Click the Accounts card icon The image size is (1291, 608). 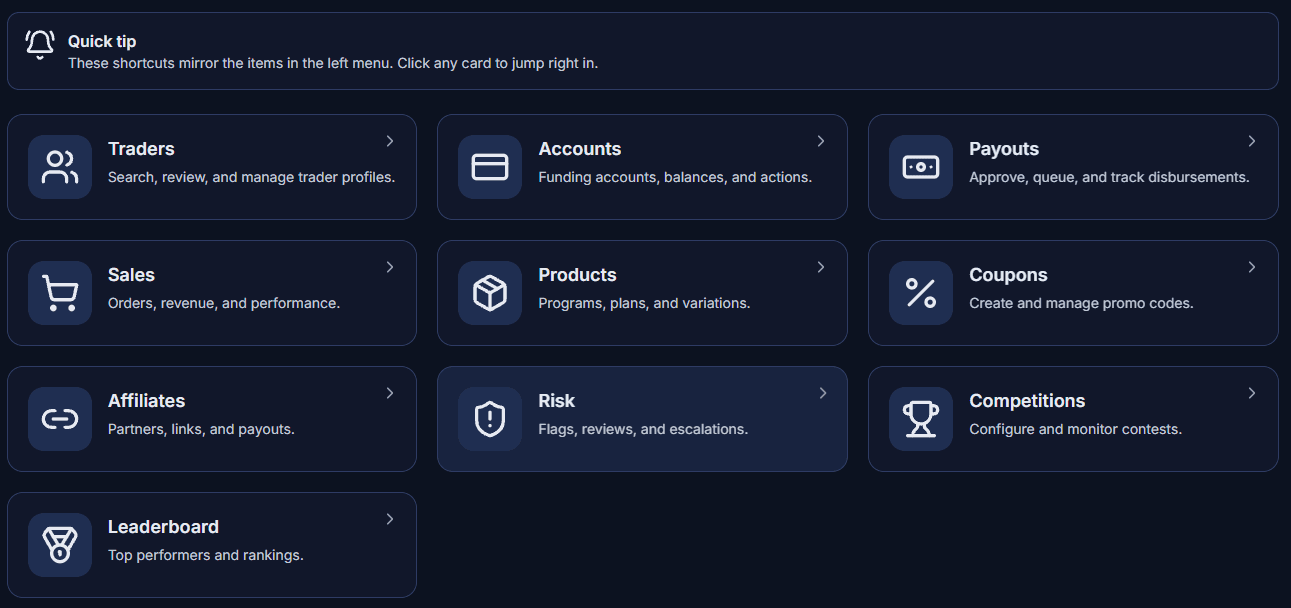pyautogui.click(x=489, y=166)
